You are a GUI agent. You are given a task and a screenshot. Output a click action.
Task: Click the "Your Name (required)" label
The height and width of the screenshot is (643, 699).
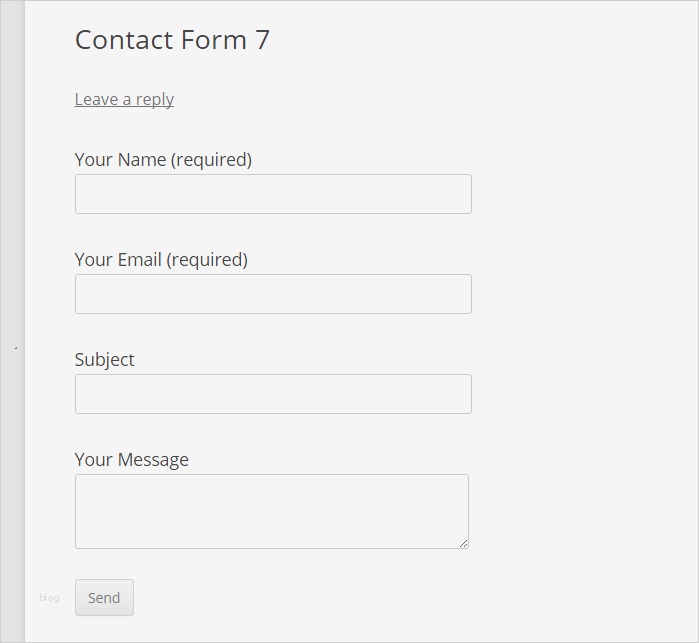point(163,159)
